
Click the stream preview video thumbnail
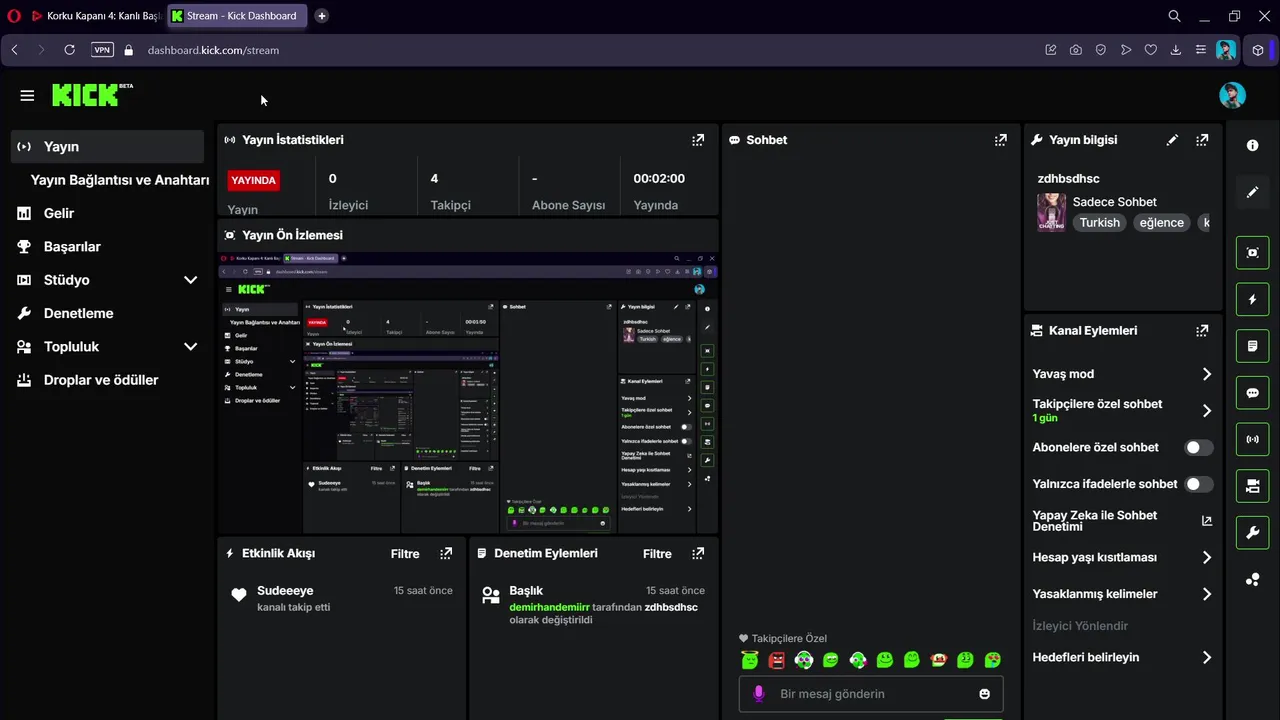click(468, 393)
